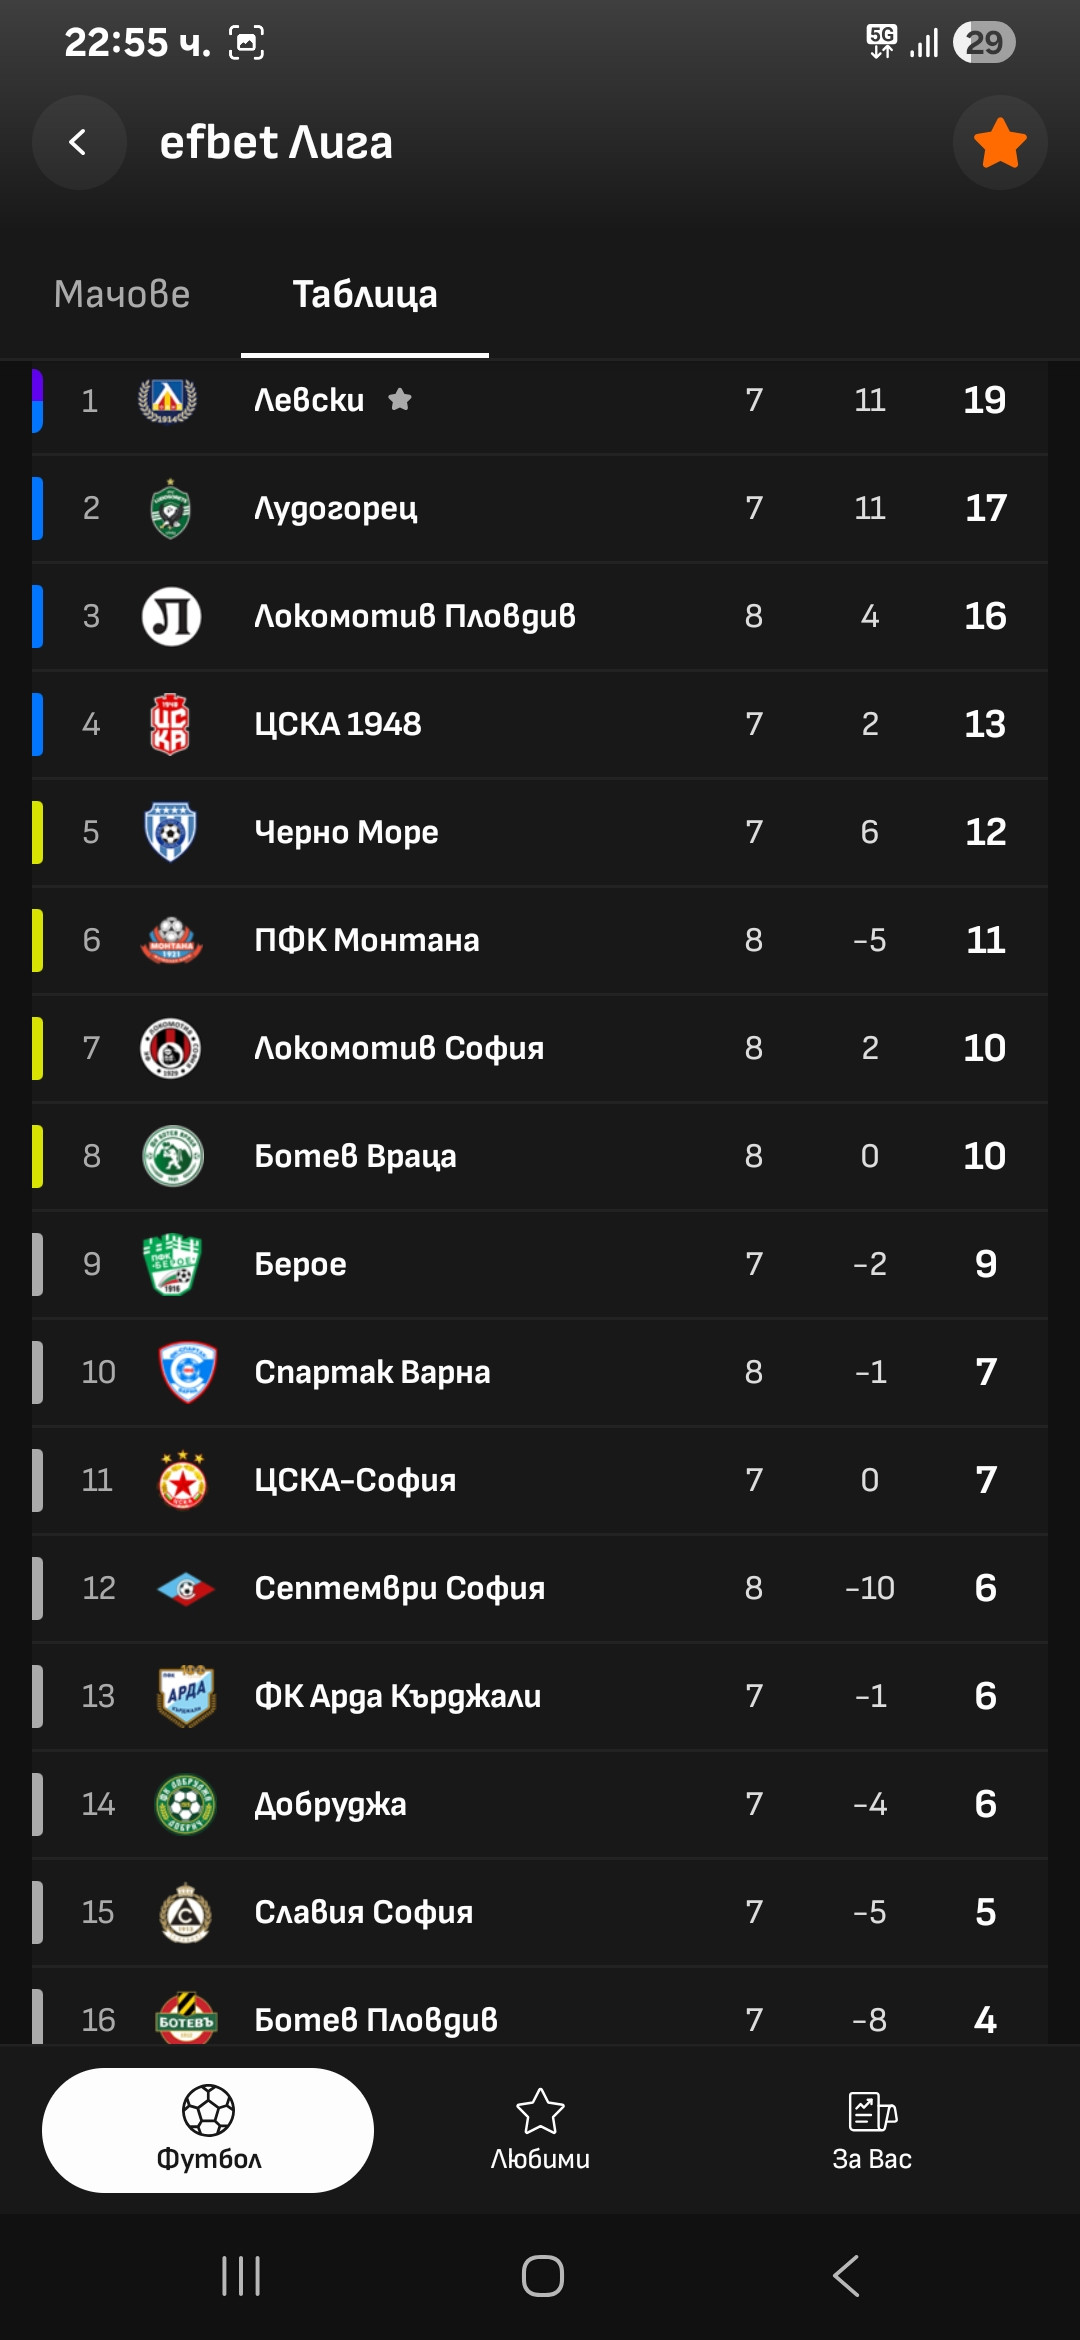
Task: Click the Левски team crest
Action: point(168,400)
